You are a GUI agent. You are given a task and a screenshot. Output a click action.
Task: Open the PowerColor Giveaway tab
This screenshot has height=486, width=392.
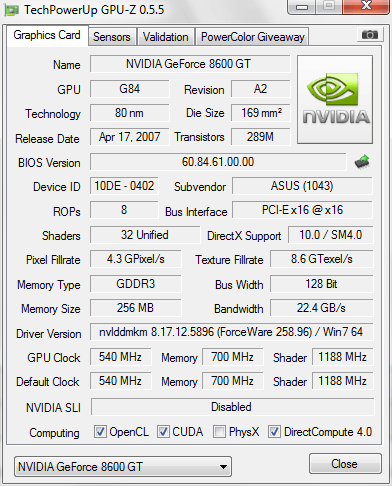(253, 37)
